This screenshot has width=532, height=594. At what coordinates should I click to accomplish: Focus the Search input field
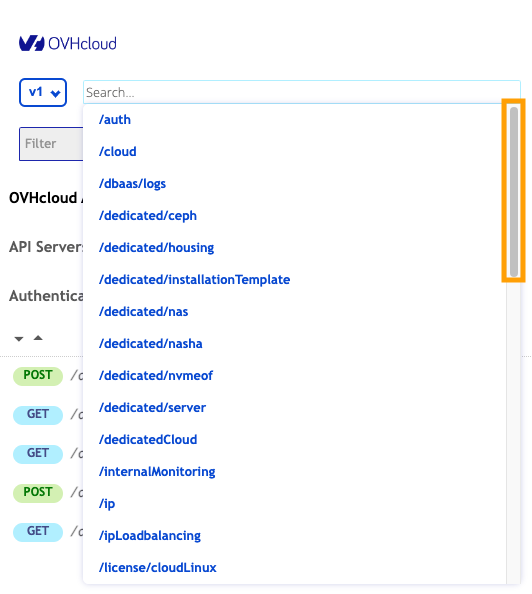(302, 92)
